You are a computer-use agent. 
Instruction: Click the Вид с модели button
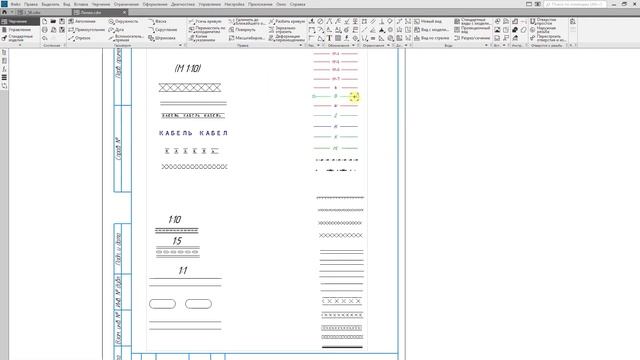coord(431,30)
